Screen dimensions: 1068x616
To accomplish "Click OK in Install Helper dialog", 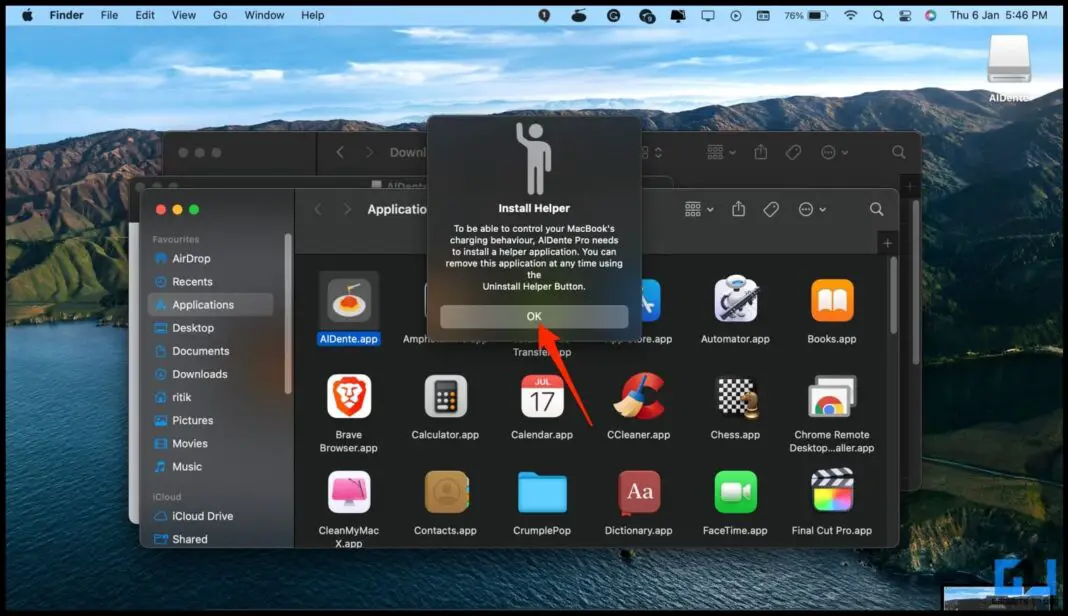I will (534, 316).
